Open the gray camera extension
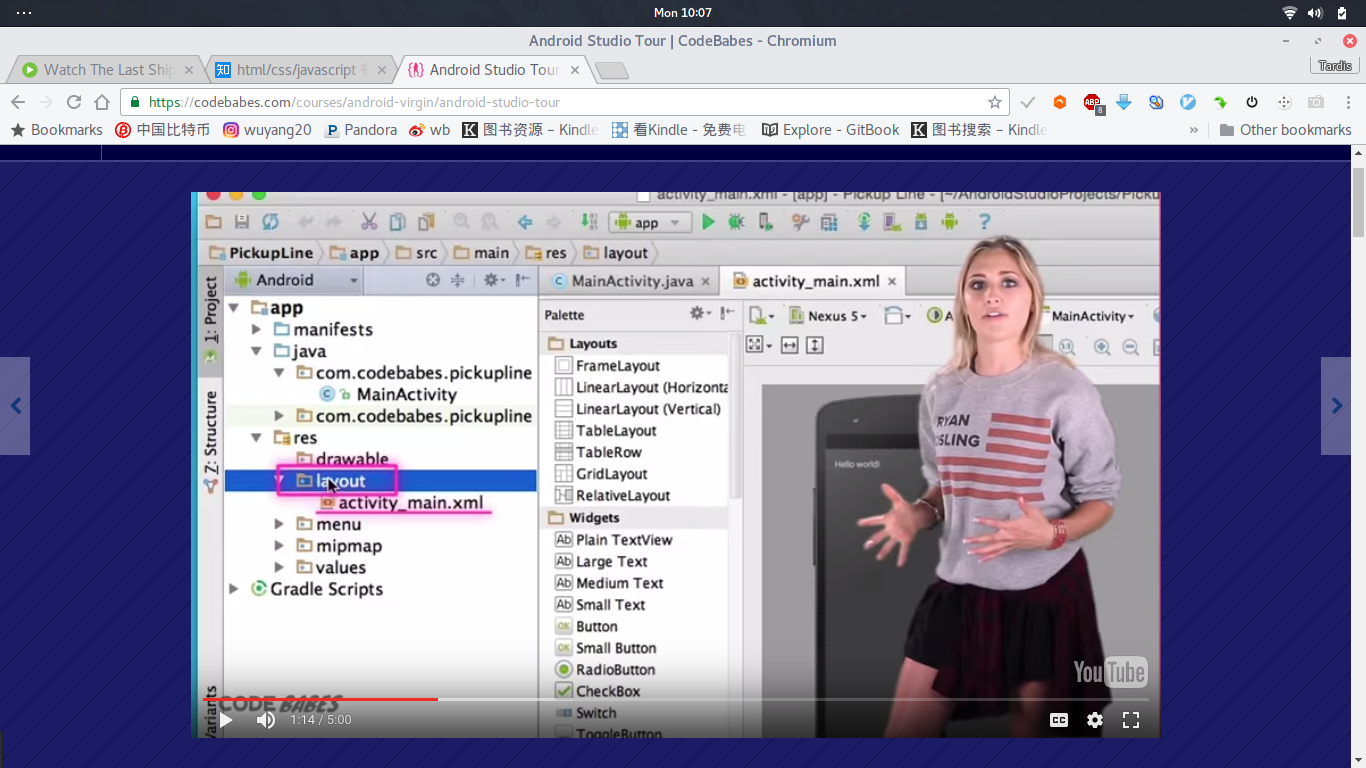The width and height of the screenshot is (1366, 768). (x=1316, y=102)
